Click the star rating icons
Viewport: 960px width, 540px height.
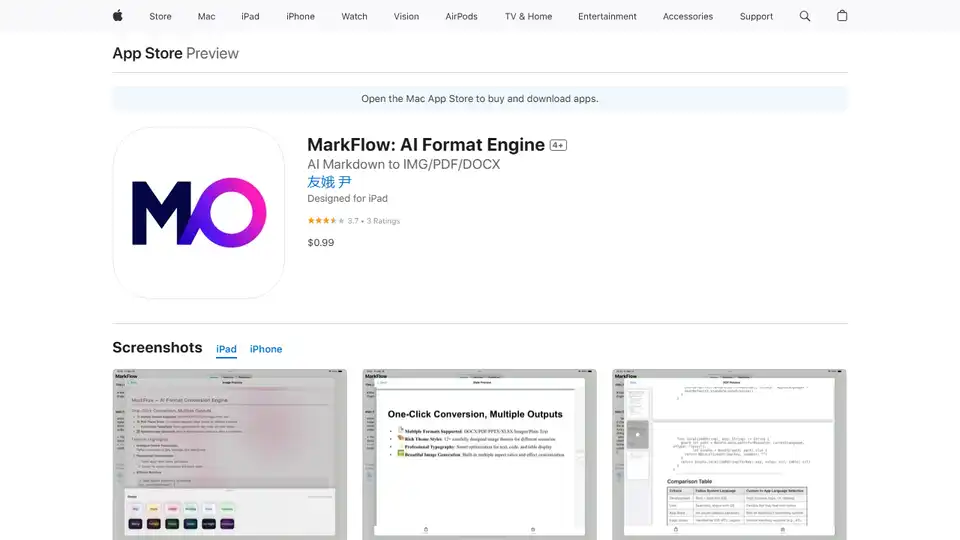326,220
